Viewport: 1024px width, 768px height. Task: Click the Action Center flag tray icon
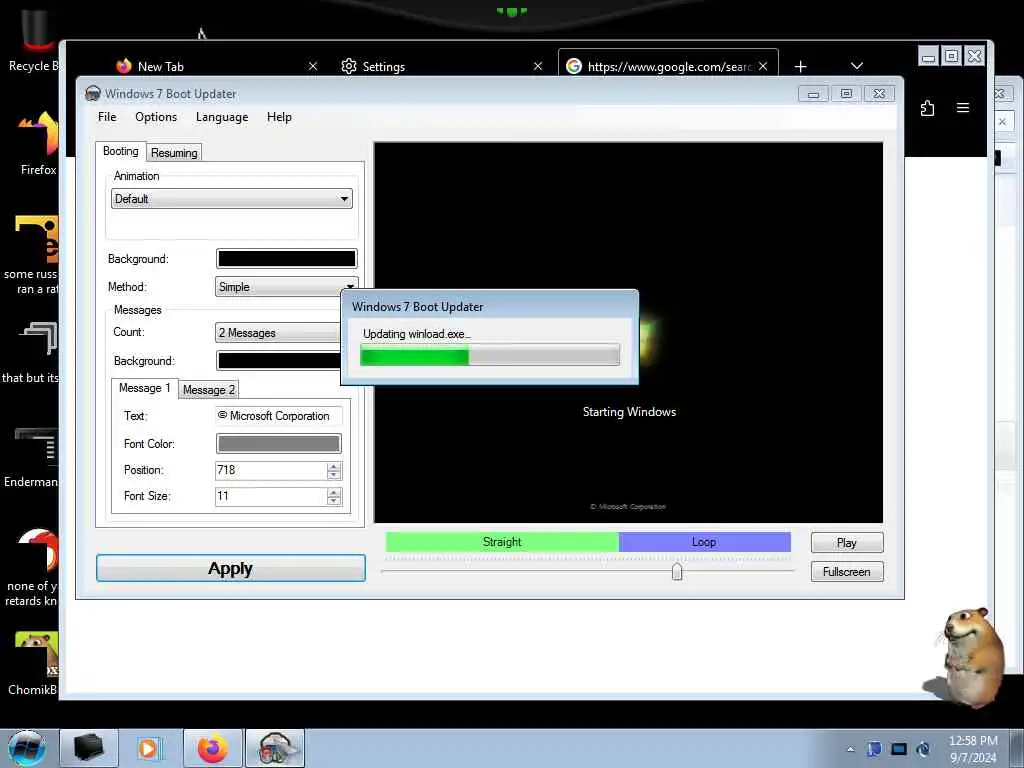[x=874, y=749]
